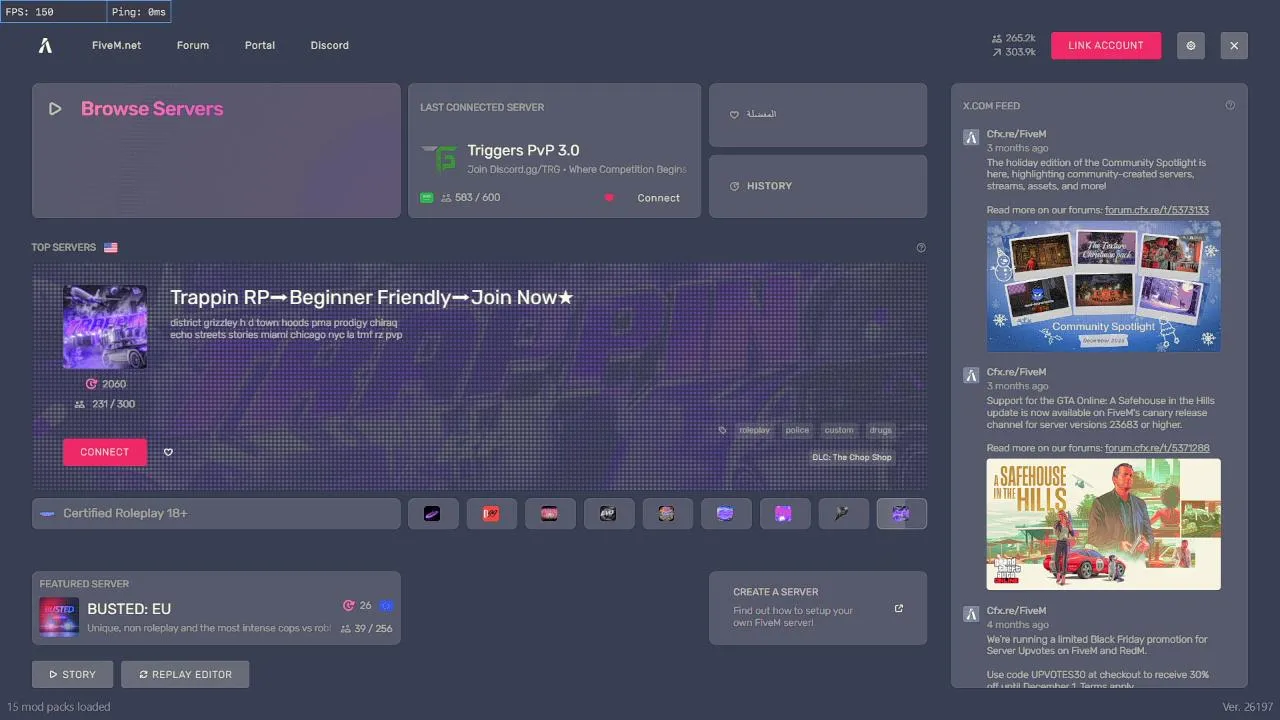Click the Cfx.re/FiveM avatar on the Community Spotlight post
1280x720 pixels.
(x=970, y=138)
